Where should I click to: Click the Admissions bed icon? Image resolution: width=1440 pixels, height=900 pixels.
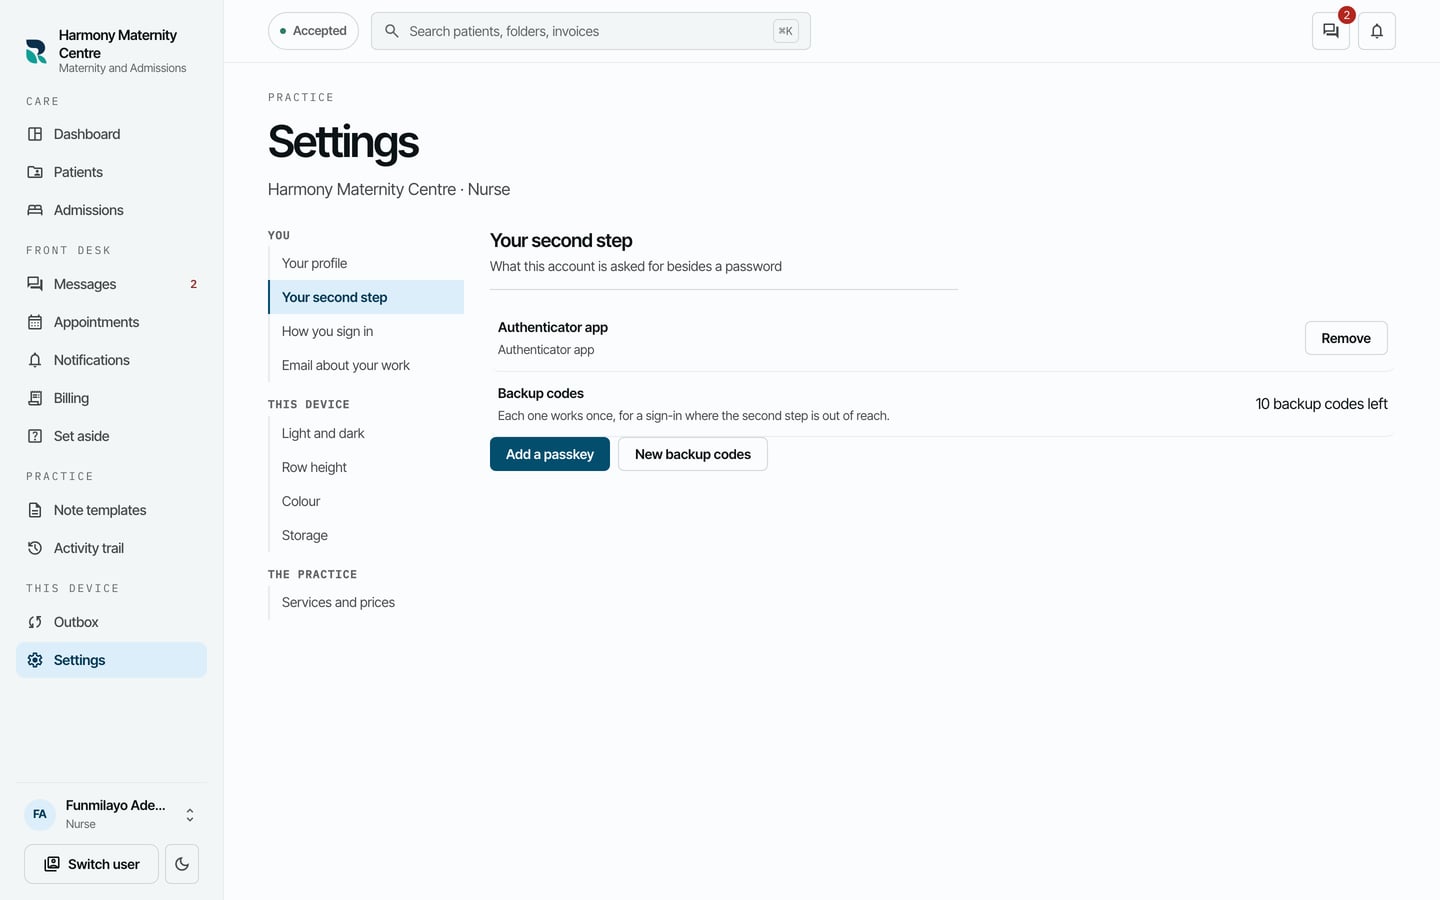coord(35,210)
